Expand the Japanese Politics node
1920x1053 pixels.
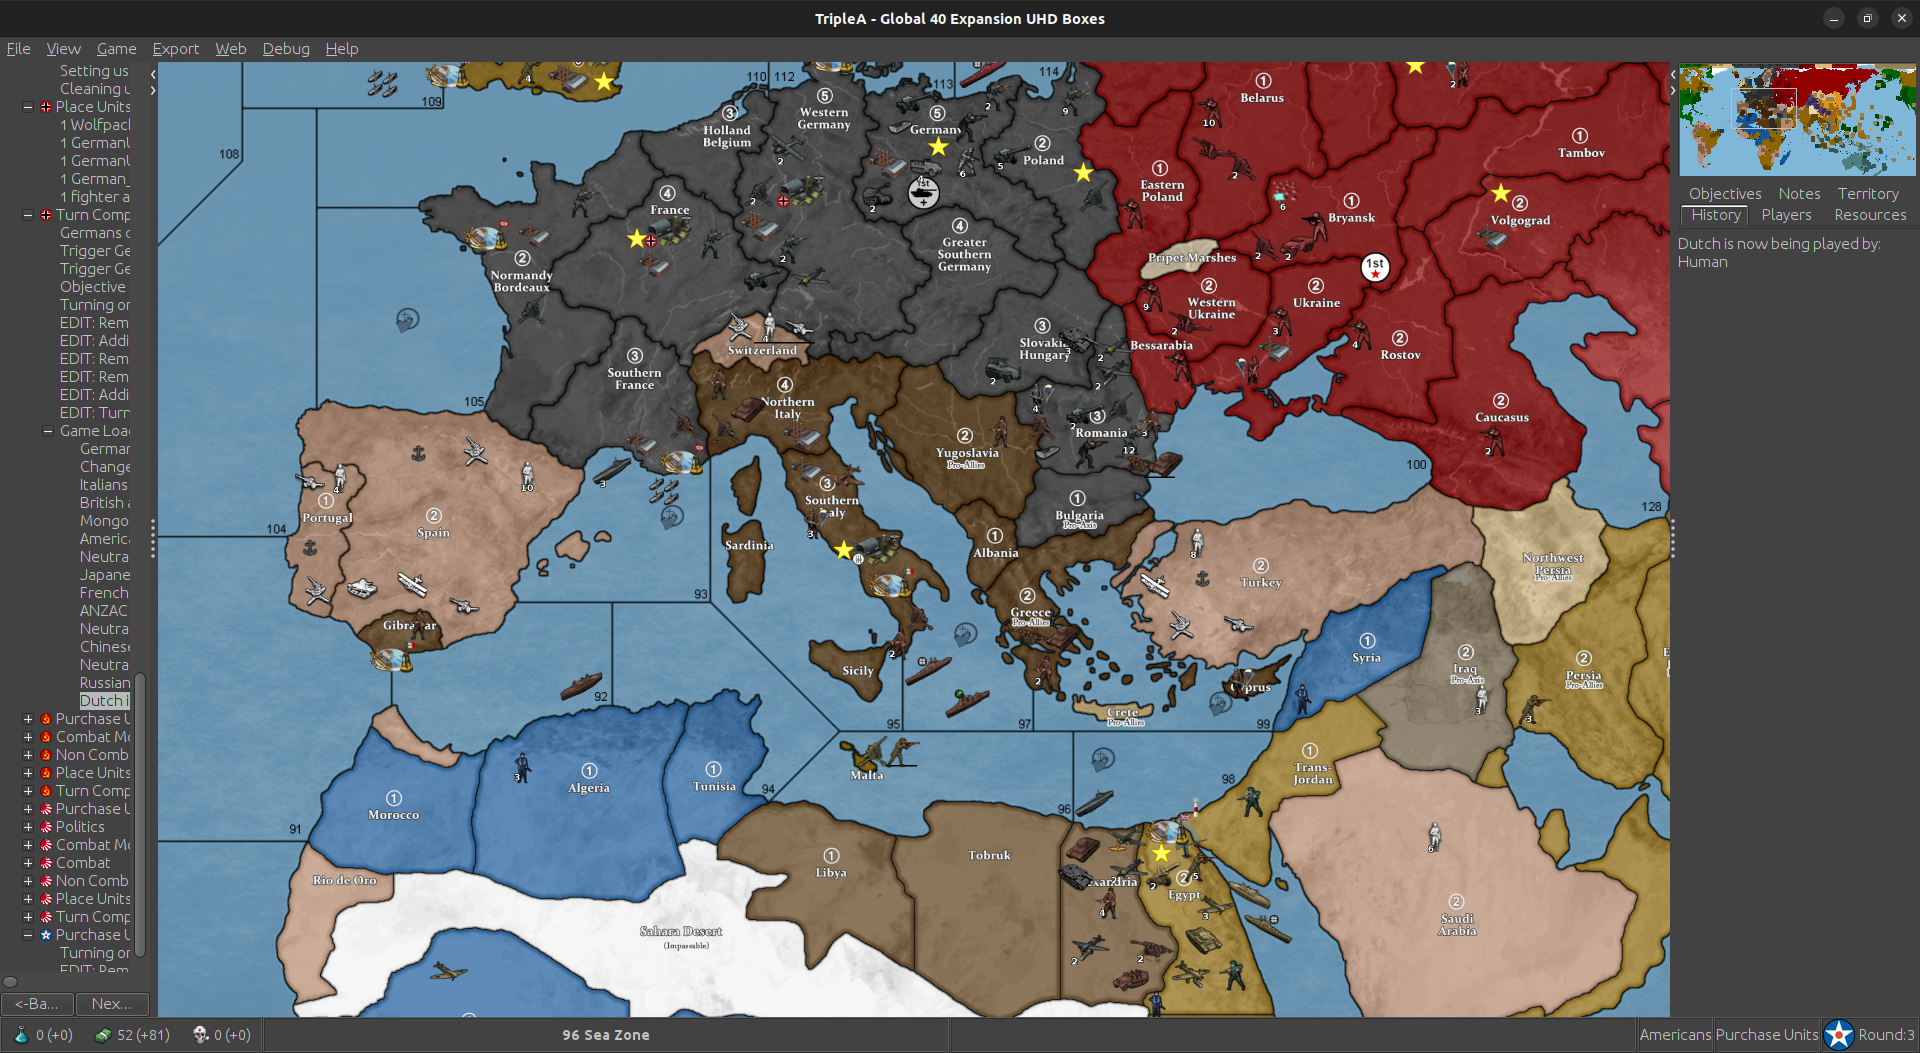pyautogui.click(x=28, y=827)
